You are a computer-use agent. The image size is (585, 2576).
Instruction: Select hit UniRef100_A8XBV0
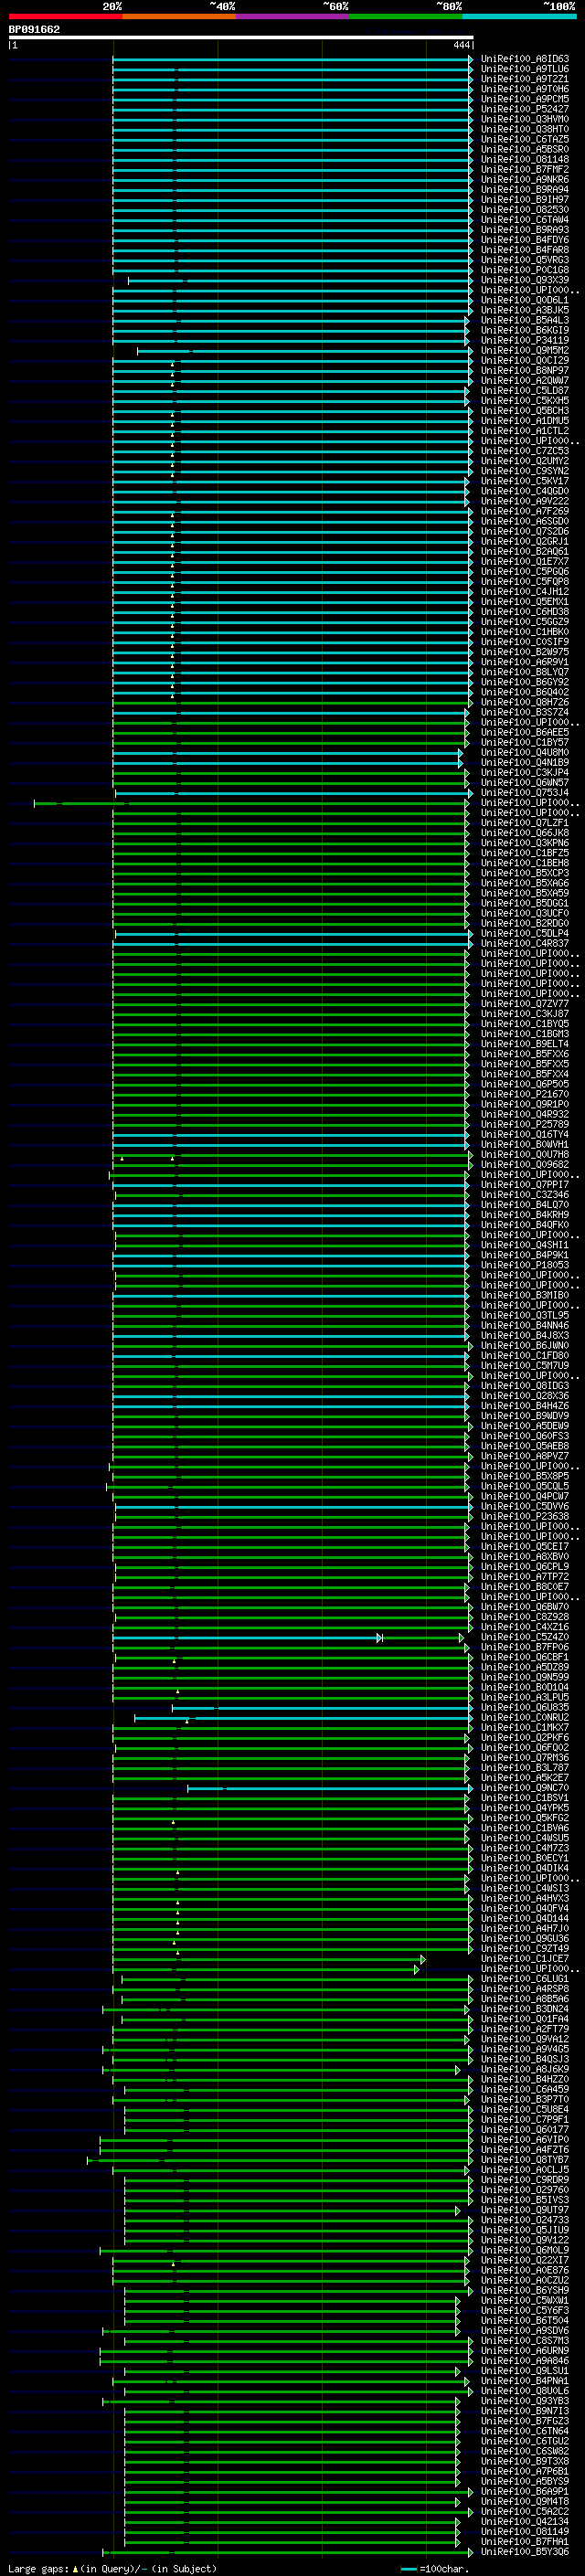pos(525,1556)
